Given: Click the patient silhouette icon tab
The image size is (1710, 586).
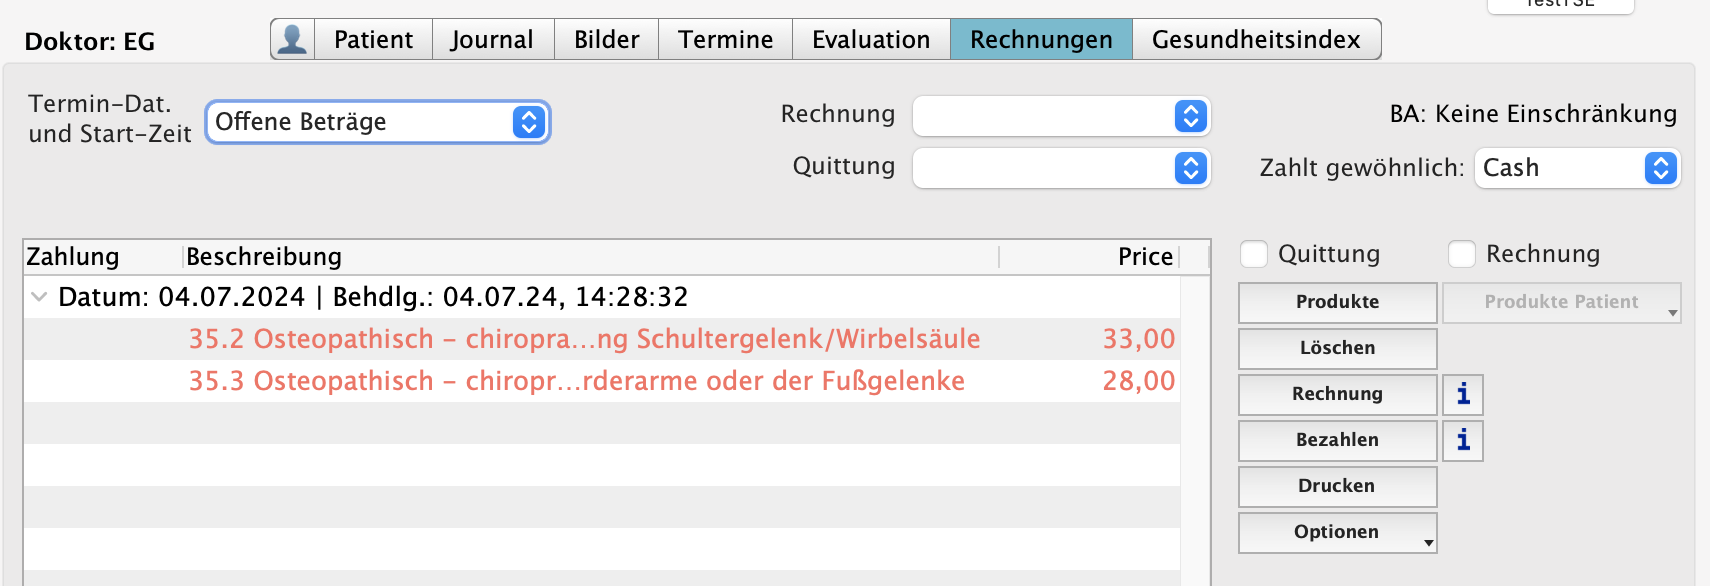Looking at the screenshot, I should click(x=292, y=39).
